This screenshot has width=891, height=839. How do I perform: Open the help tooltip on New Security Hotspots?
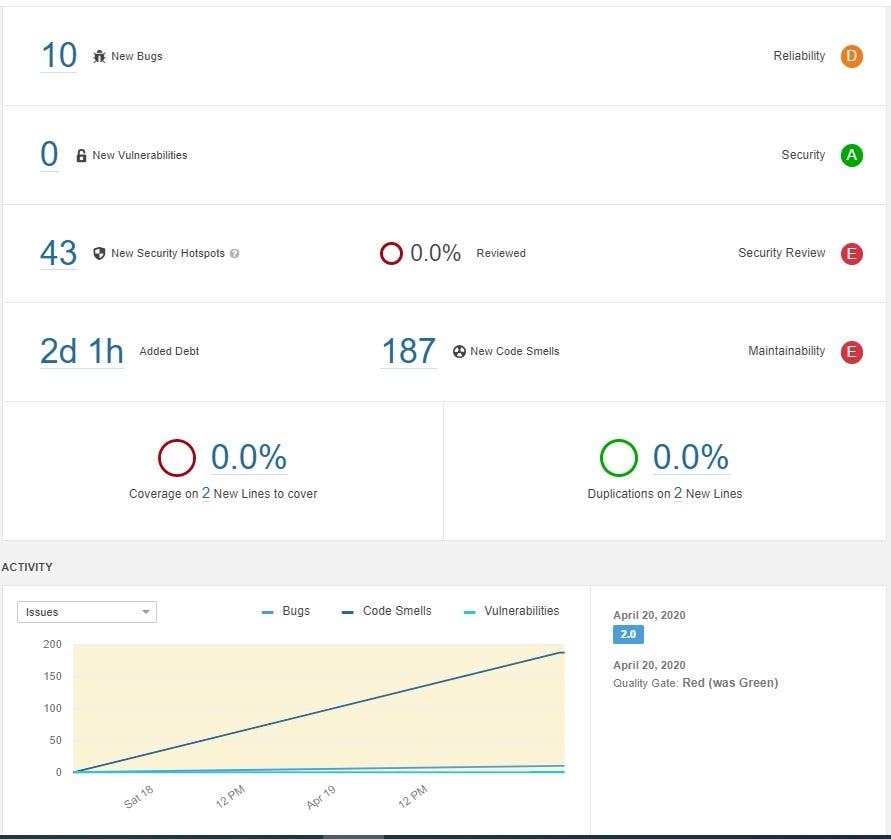[x=234, y=254]
